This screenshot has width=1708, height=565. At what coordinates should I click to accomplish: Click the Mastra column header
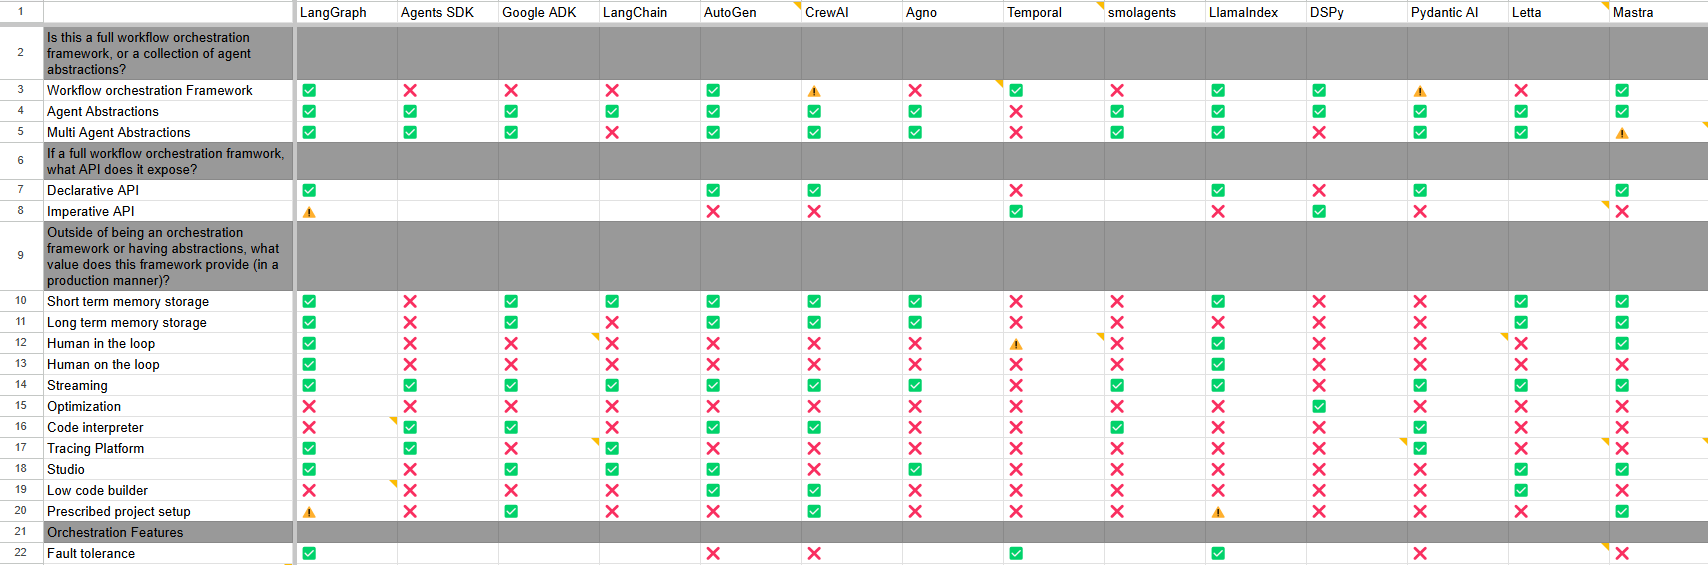coord(1659,12)
